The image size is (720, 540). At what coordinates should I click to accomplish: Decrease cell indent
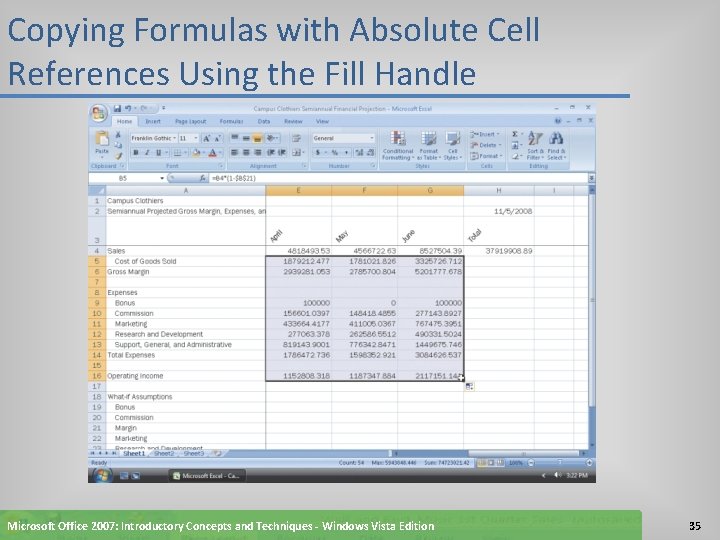(271, 152)
